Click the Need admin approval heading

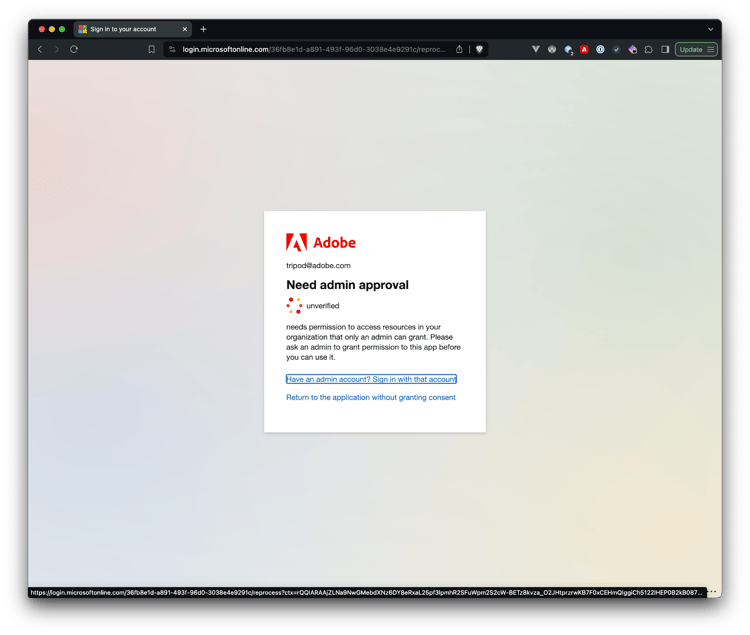(347, 285)
